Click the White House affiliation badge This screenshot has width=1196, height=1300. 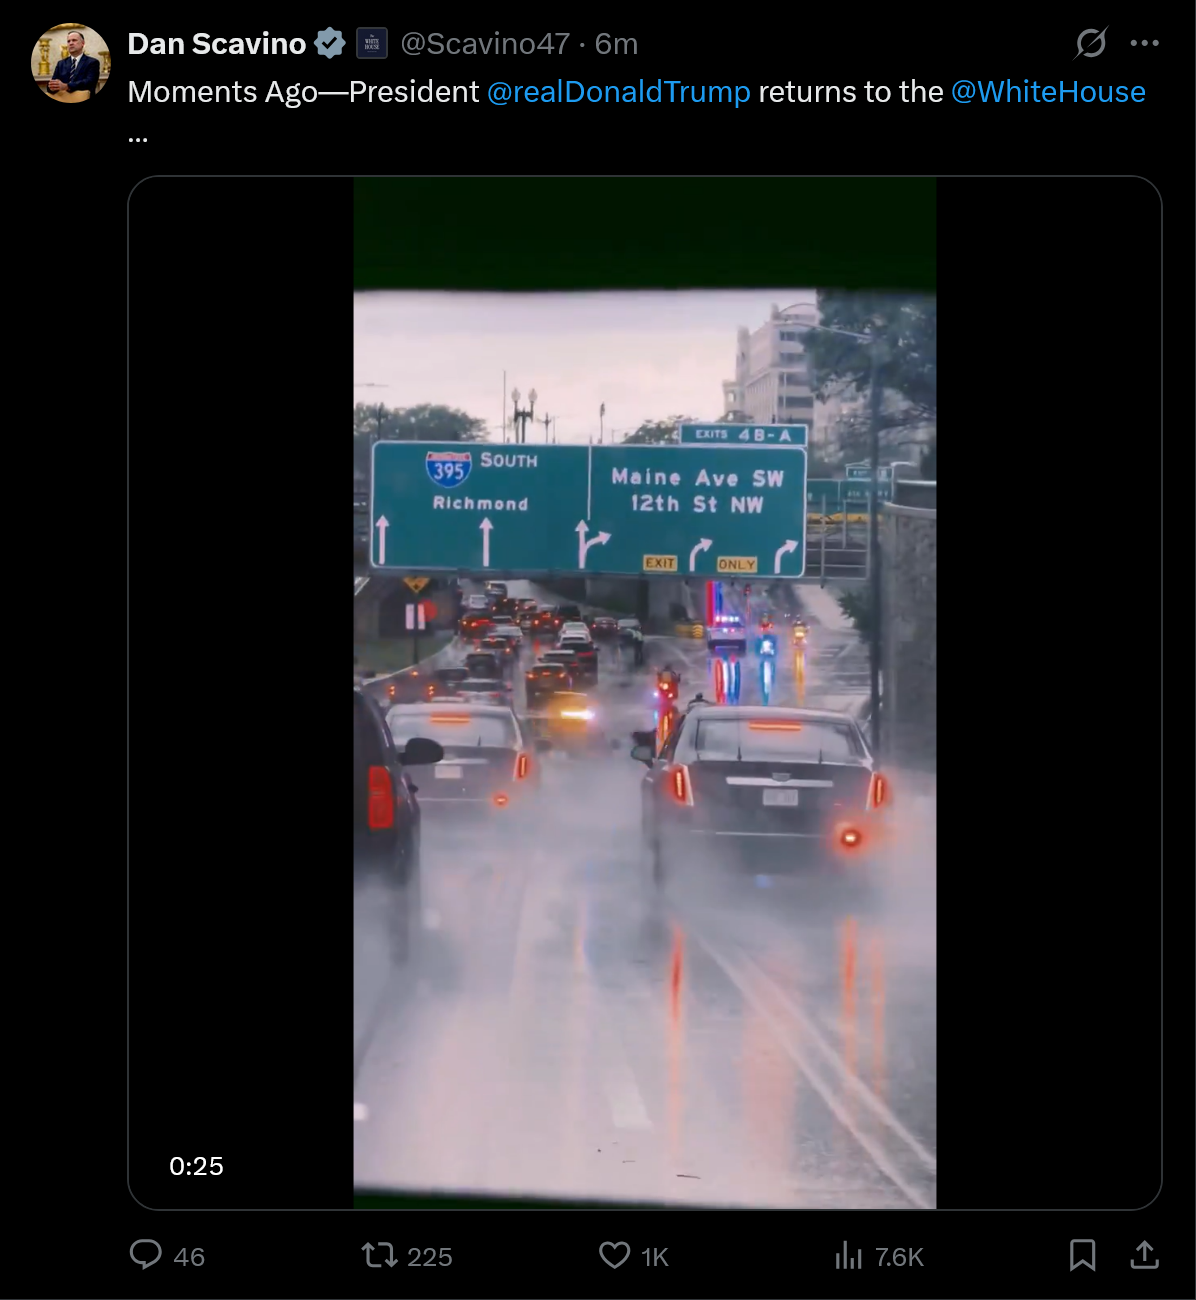(x=372, y=44)
